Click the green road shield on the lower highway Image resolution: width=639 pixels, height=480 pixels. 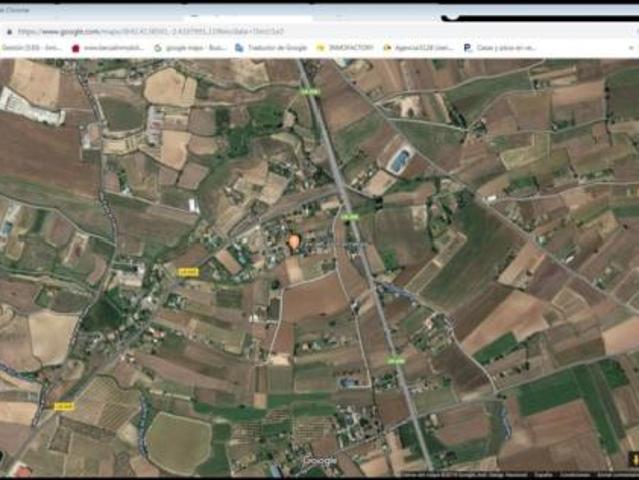click(x=396, y=361)
